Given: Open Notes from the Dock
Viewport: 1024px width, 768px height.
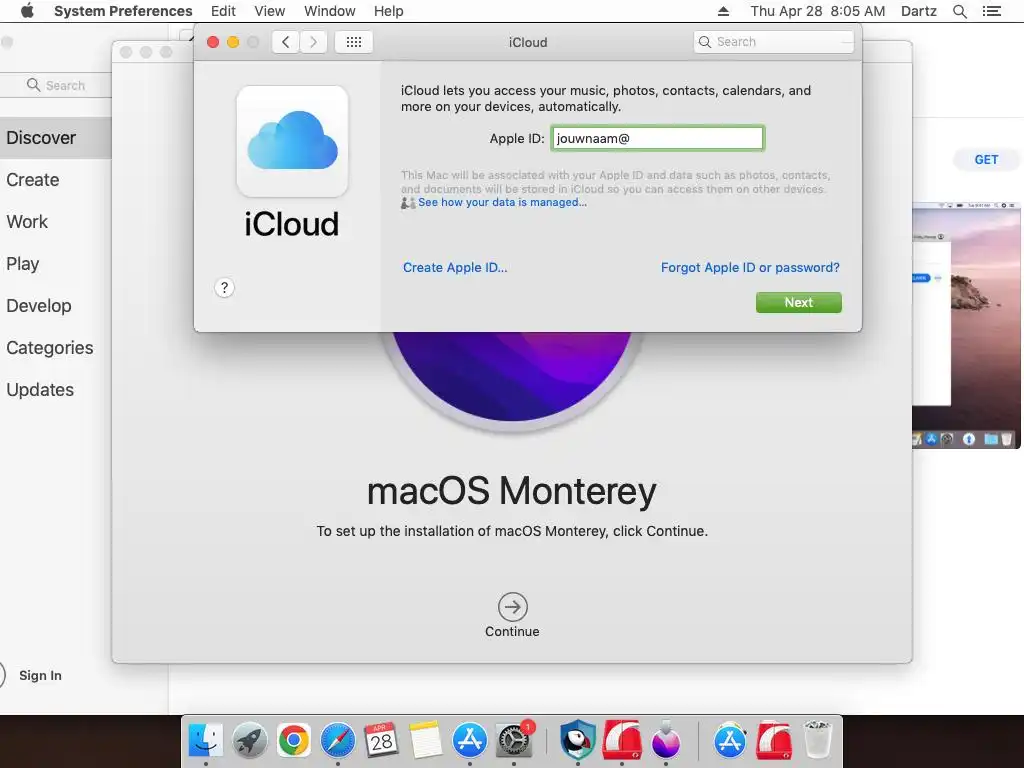Looking at the screenshot, I should tap(425, 740).
